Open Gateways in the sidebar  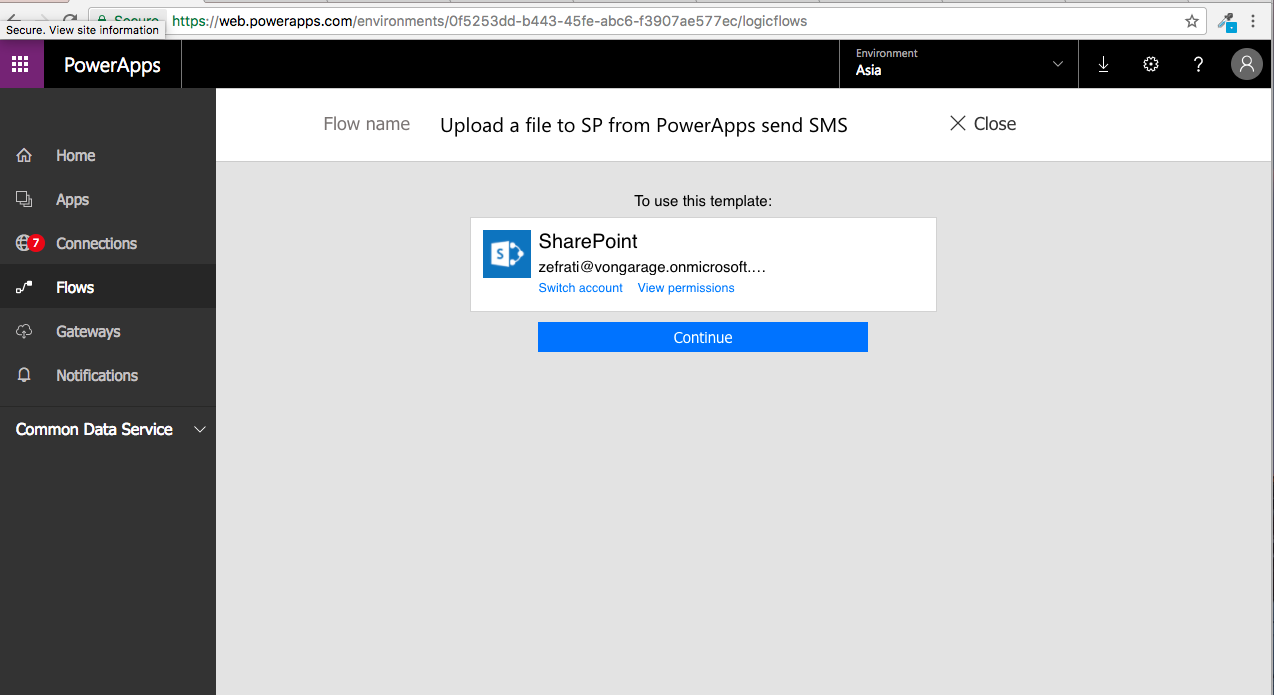88,332
